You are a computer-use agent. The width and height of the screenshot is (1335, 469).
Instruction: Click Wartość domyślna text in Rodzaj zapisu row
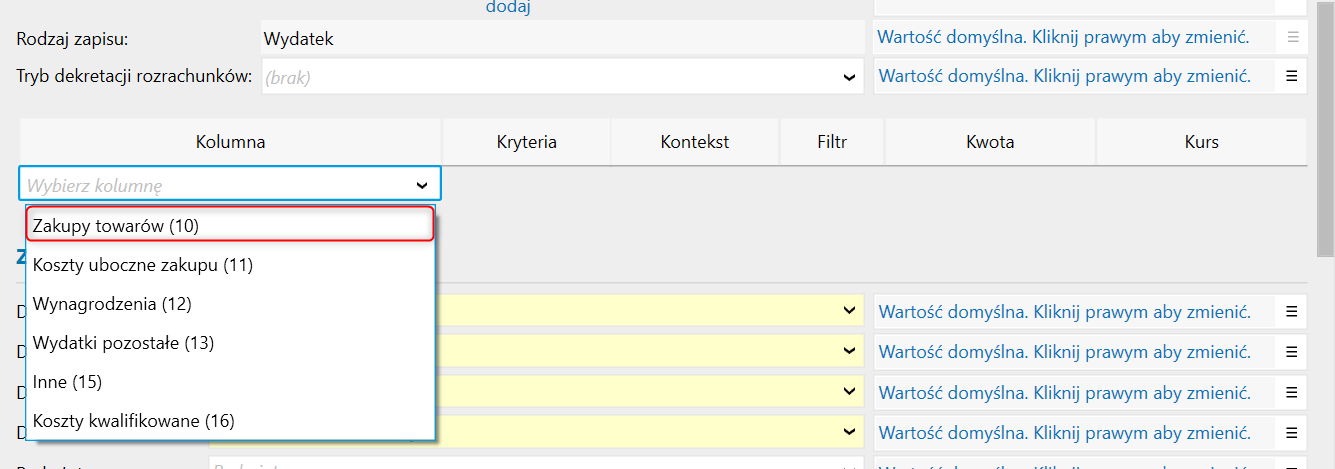pos(1064,38)
